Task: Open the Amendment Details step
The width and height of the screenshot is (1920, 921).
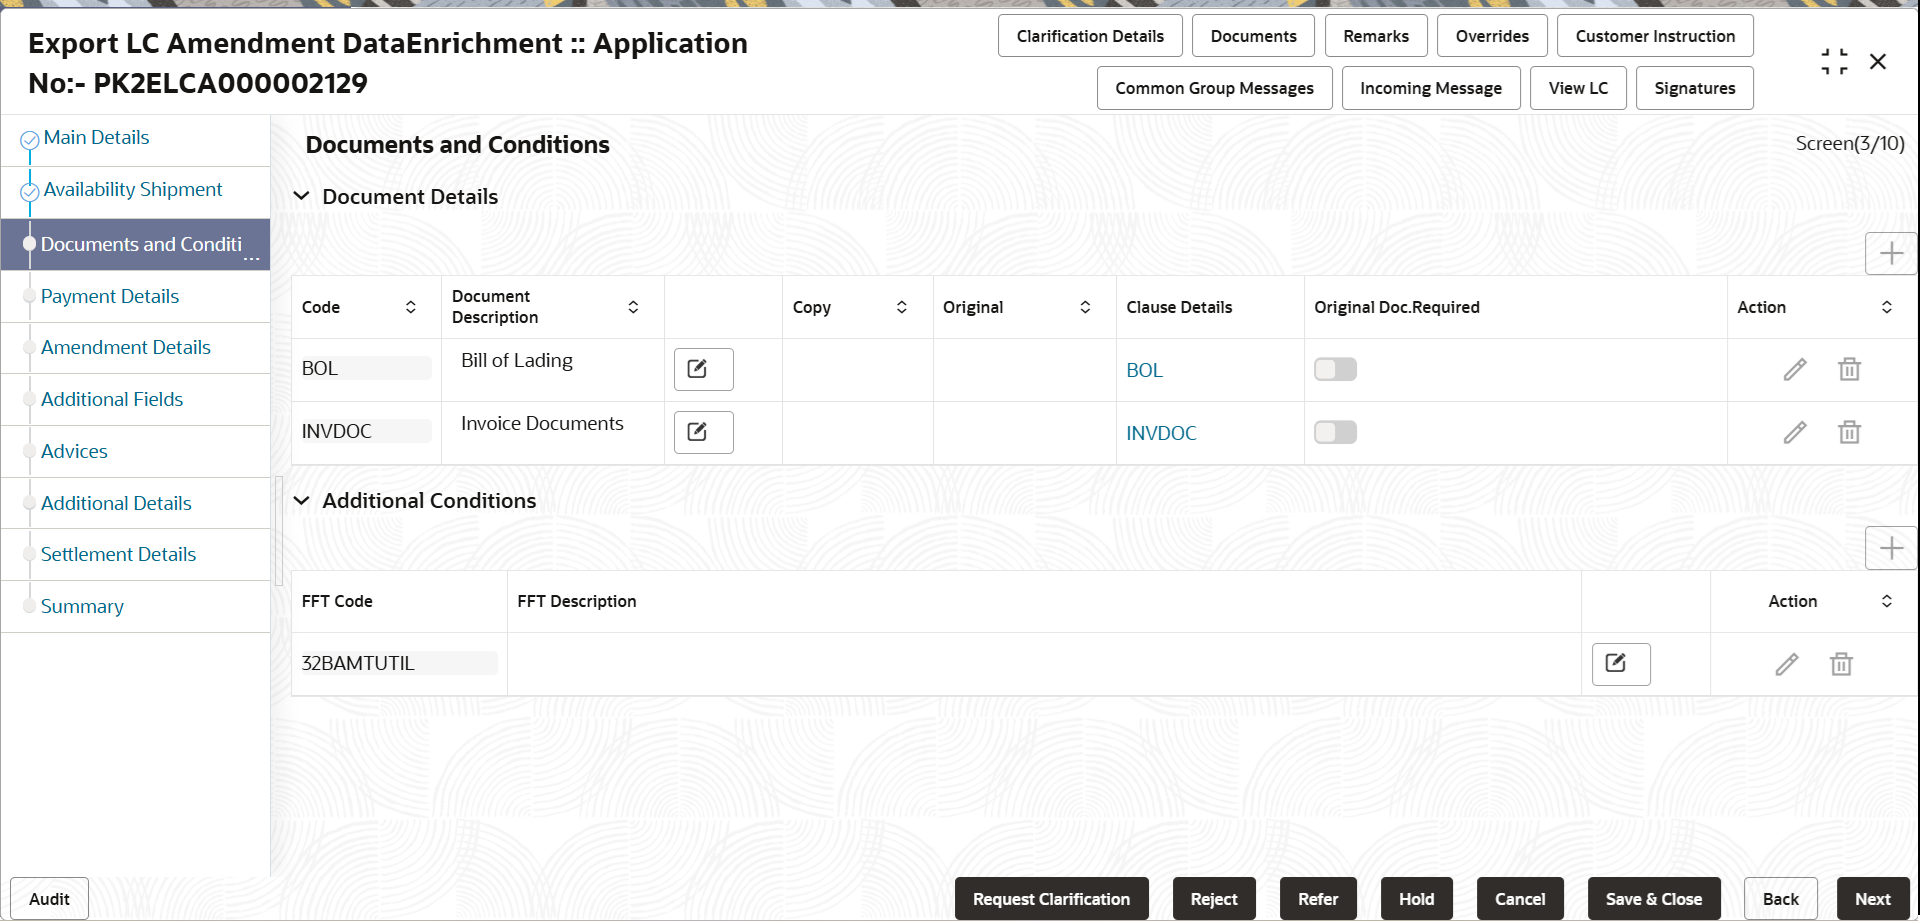Action: pos(126,347)
